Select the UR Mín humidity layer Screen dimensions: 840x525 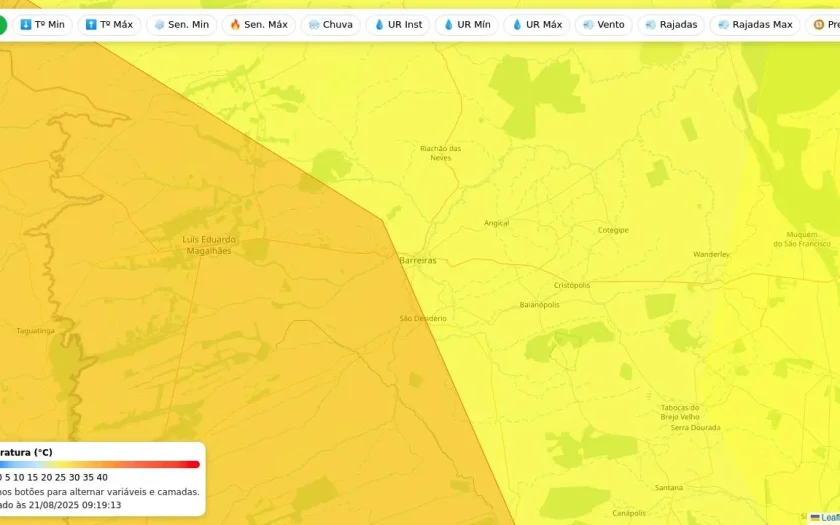click(x=467, y=25)
